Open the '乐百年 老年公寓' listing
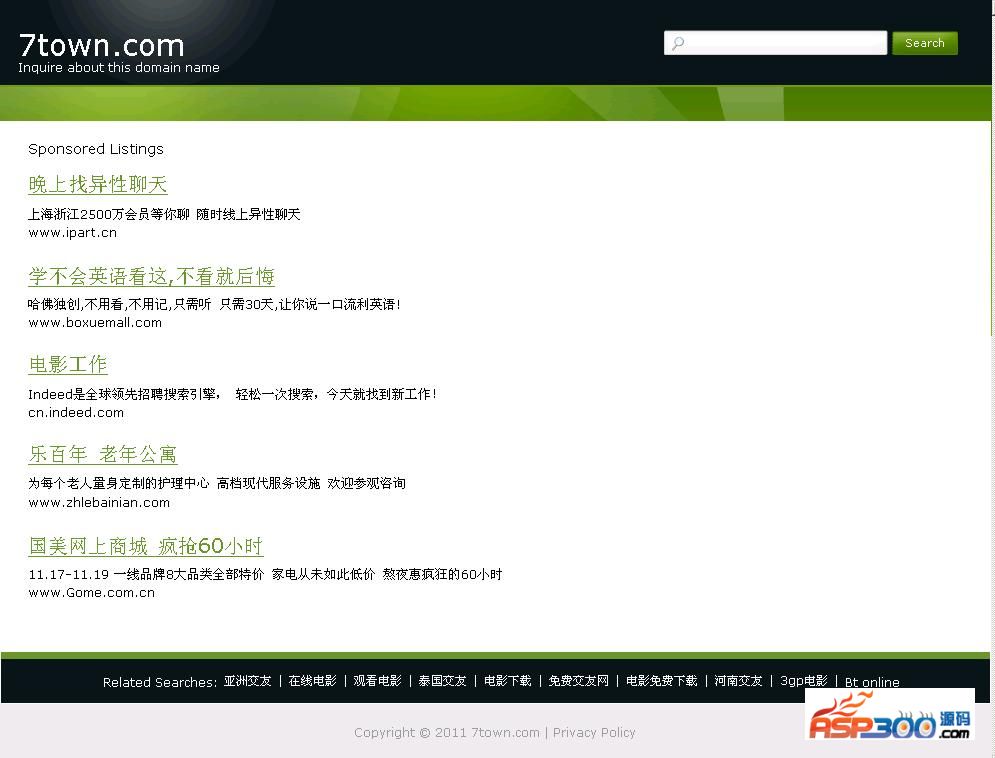995x758 pixels. pyautogui.click(x=103, y=454)
